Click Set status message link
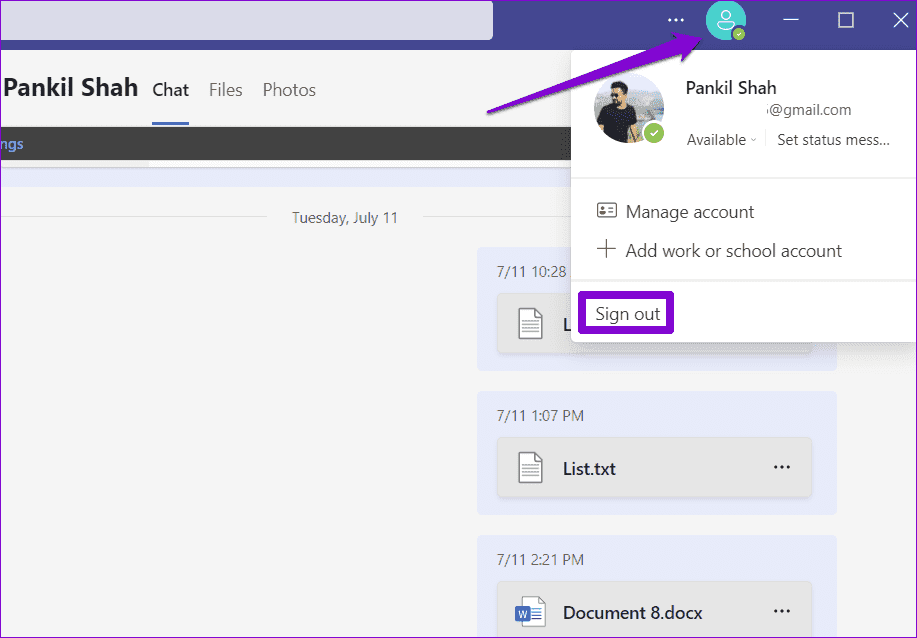Viewport: 917px width, 638px height. coord(833,140)
